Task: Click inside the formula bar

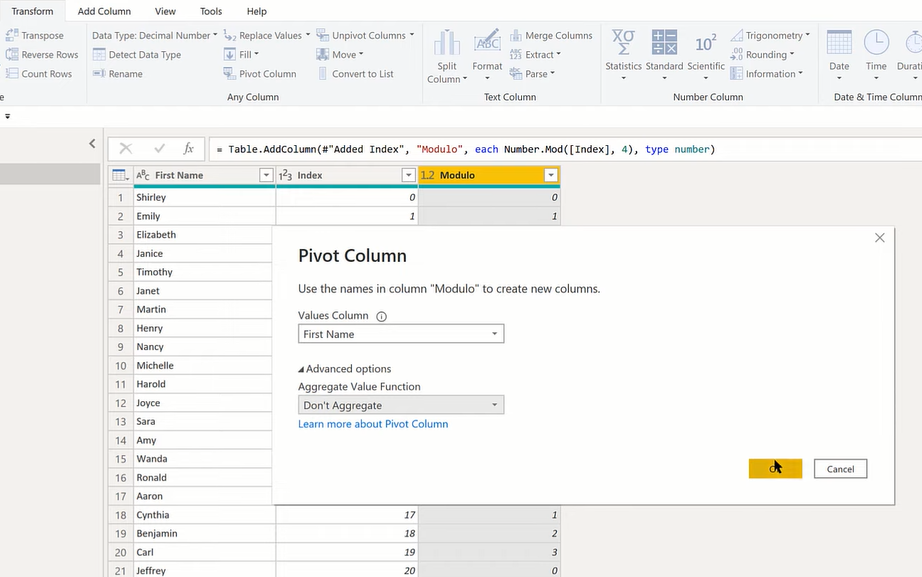Action: [x=564, y=149]
